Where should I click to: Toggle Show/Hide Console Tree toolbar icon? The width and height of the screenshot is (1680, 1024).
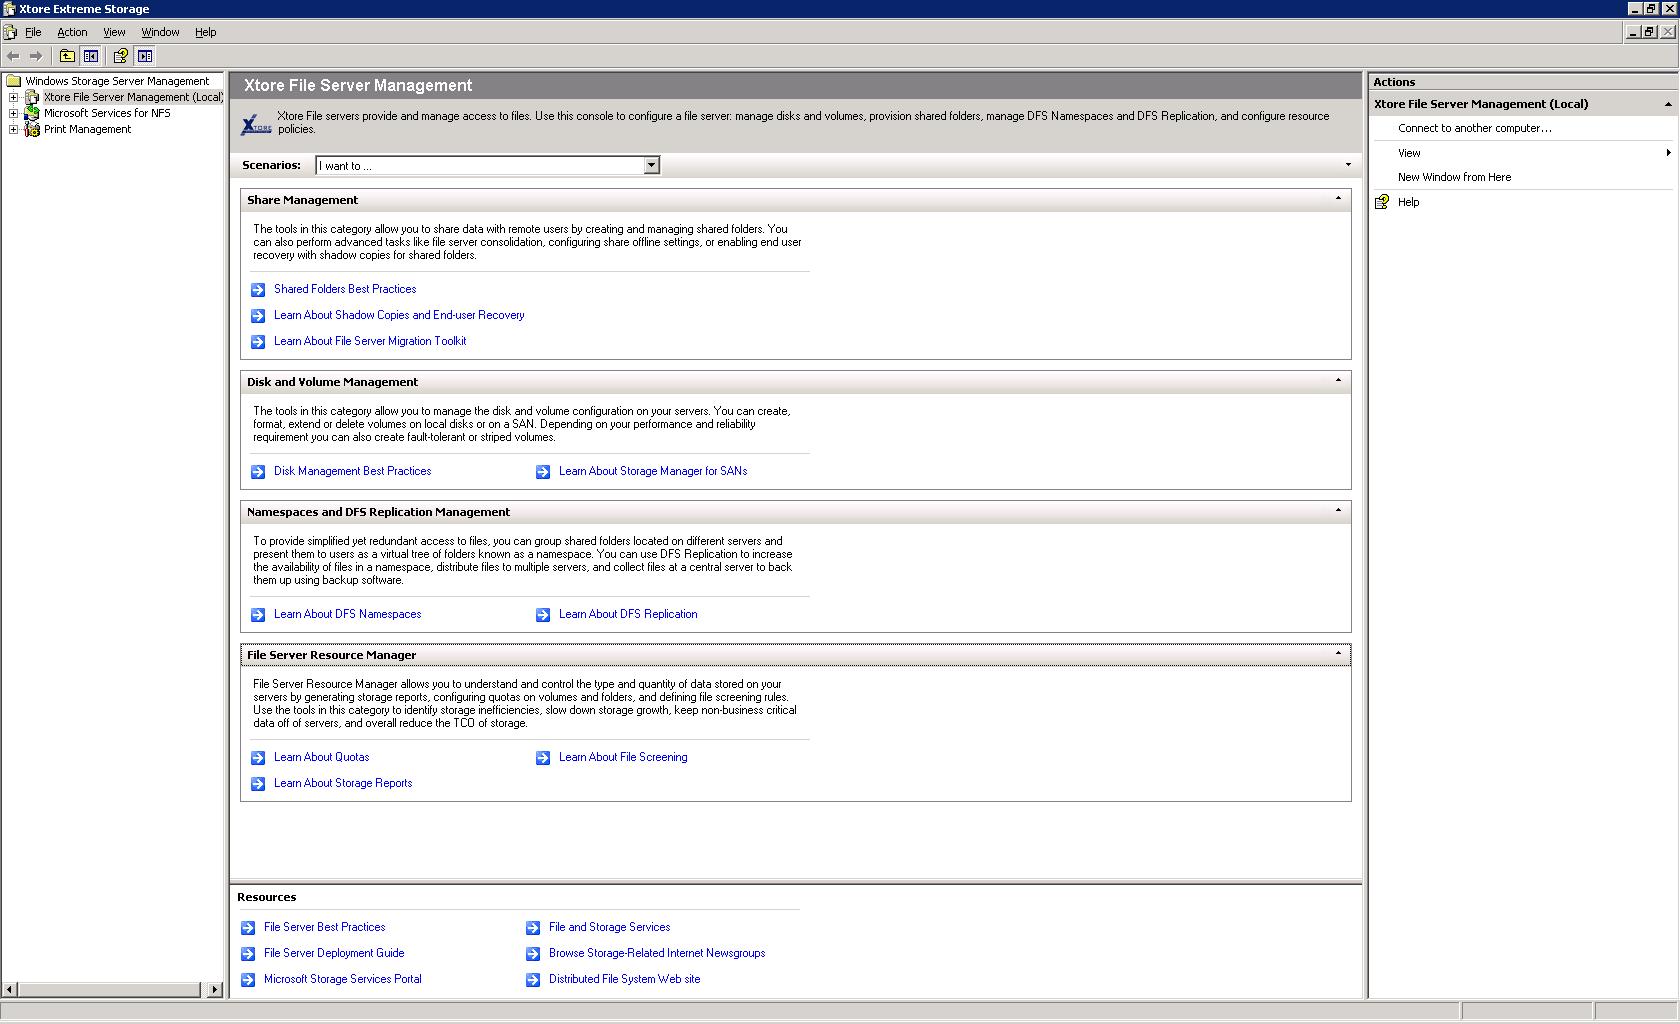click(91, 56)
